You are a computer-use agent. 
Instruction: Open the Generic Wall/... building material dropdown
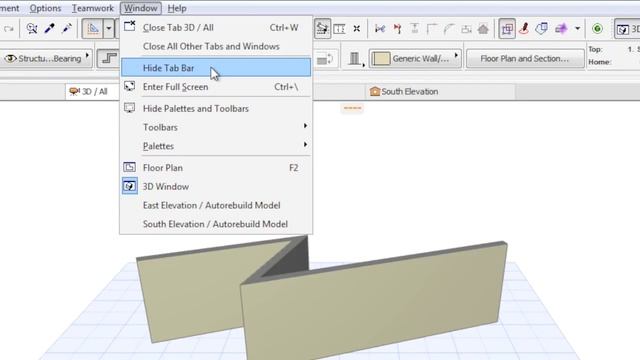point(416,58)
